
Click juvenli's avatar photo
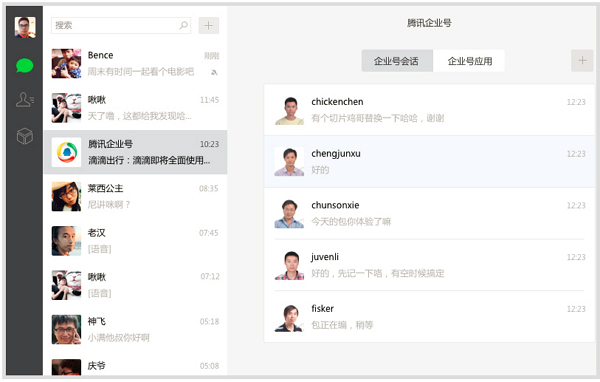point(289,265)
